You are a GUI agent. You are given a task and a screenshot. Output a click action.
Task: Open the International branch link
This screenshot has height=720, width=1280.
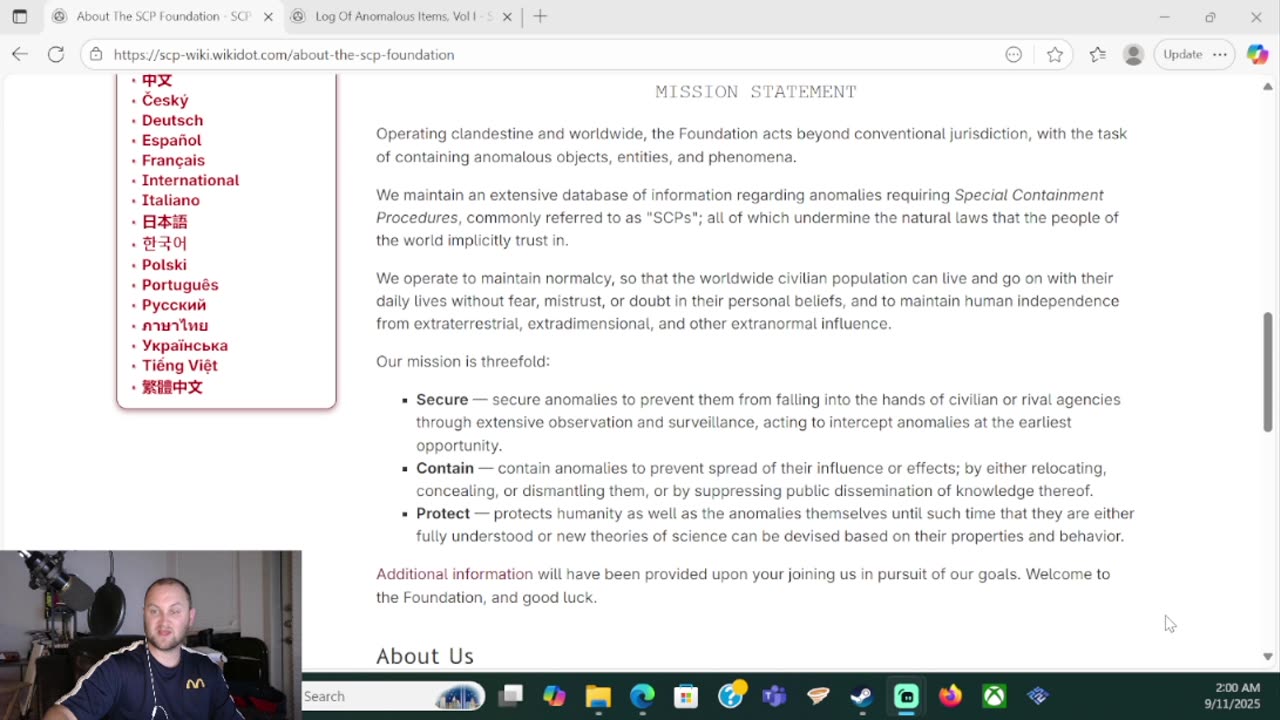[190, 180]
